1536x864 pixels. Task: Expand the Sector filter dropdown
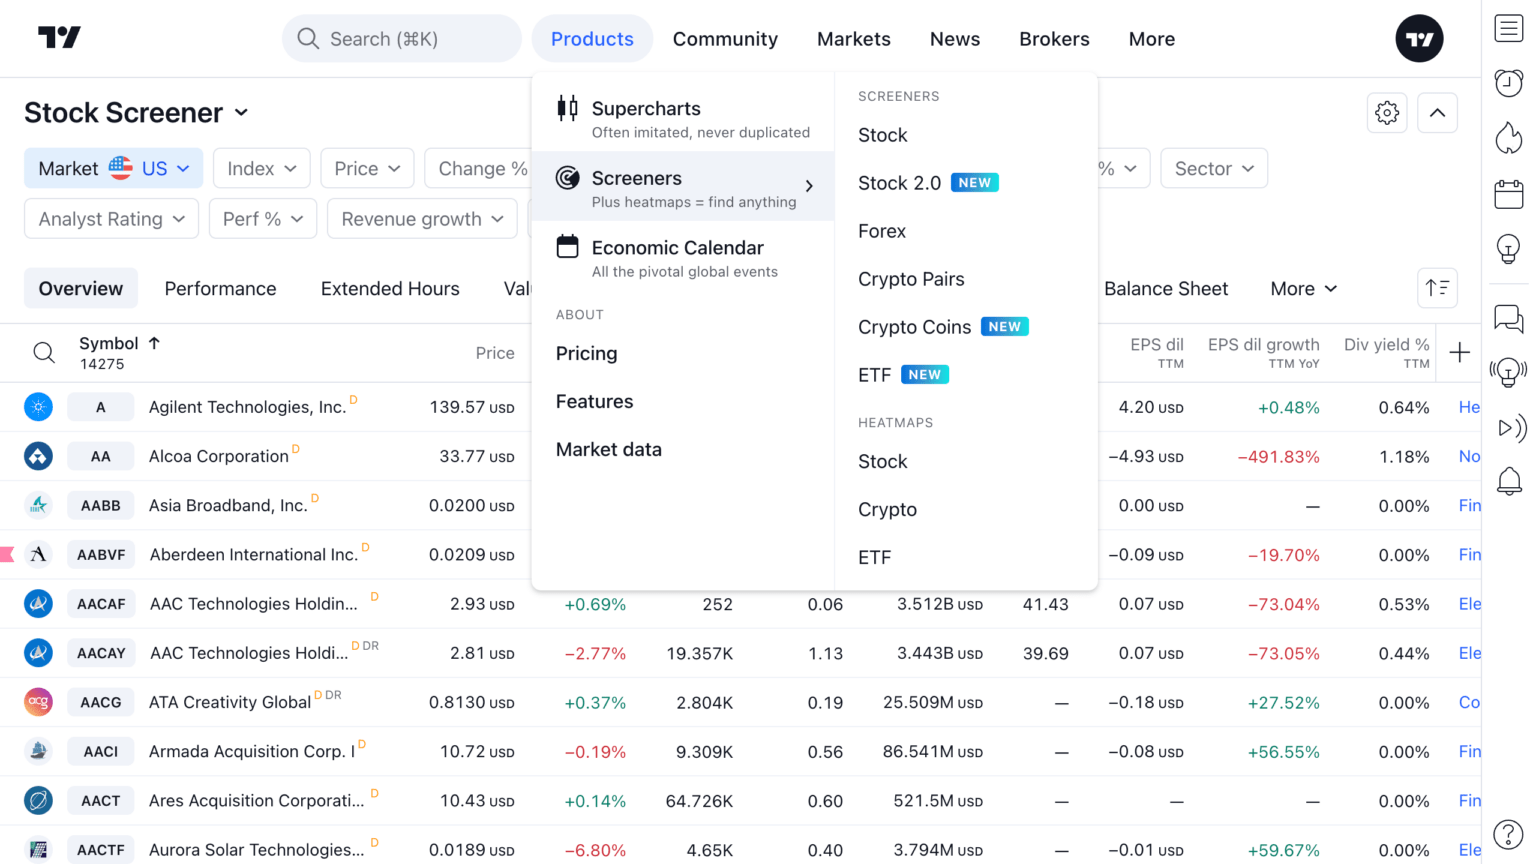[1214, 168]
